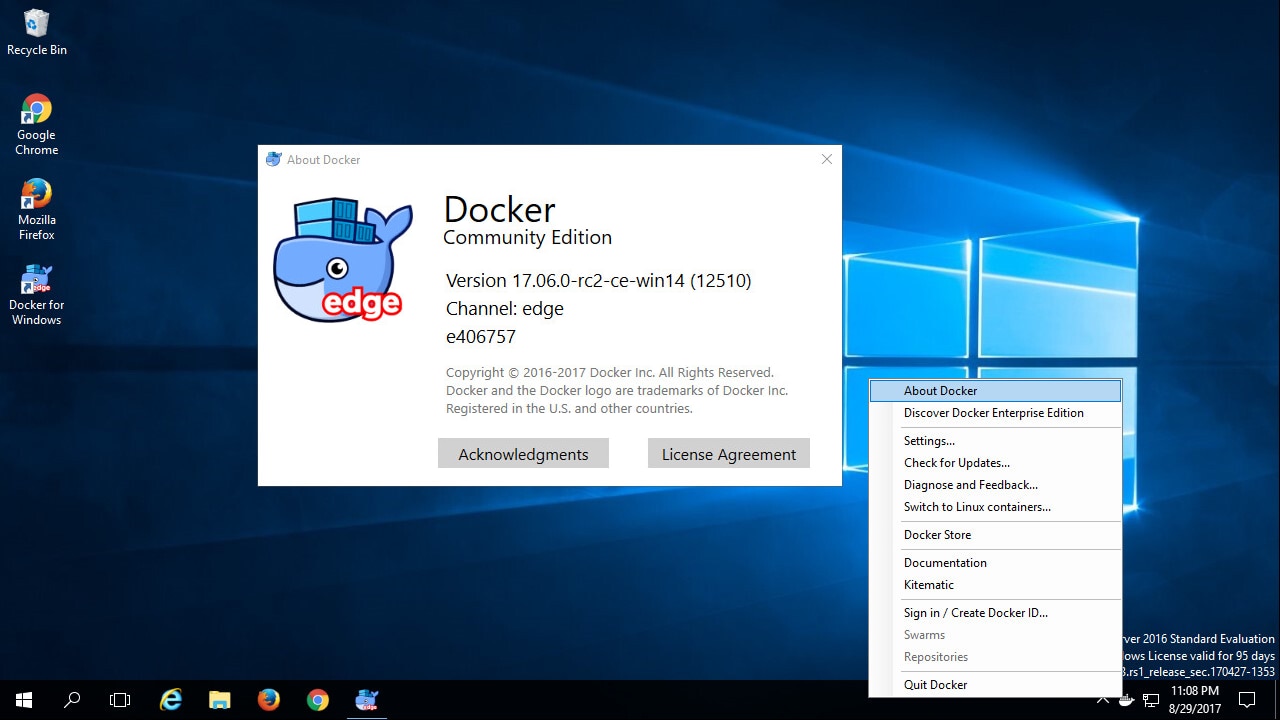
Task: Open the License Agreement
Action: point(728,453)
